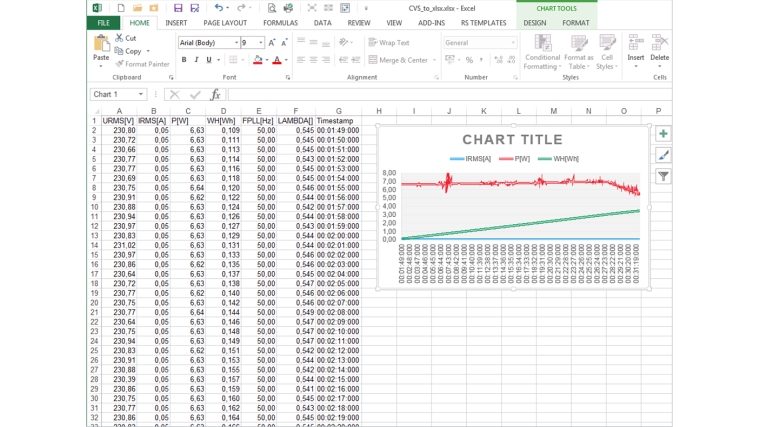
Task: Toggle Italic formatting
Action: [x=196, y=60]
